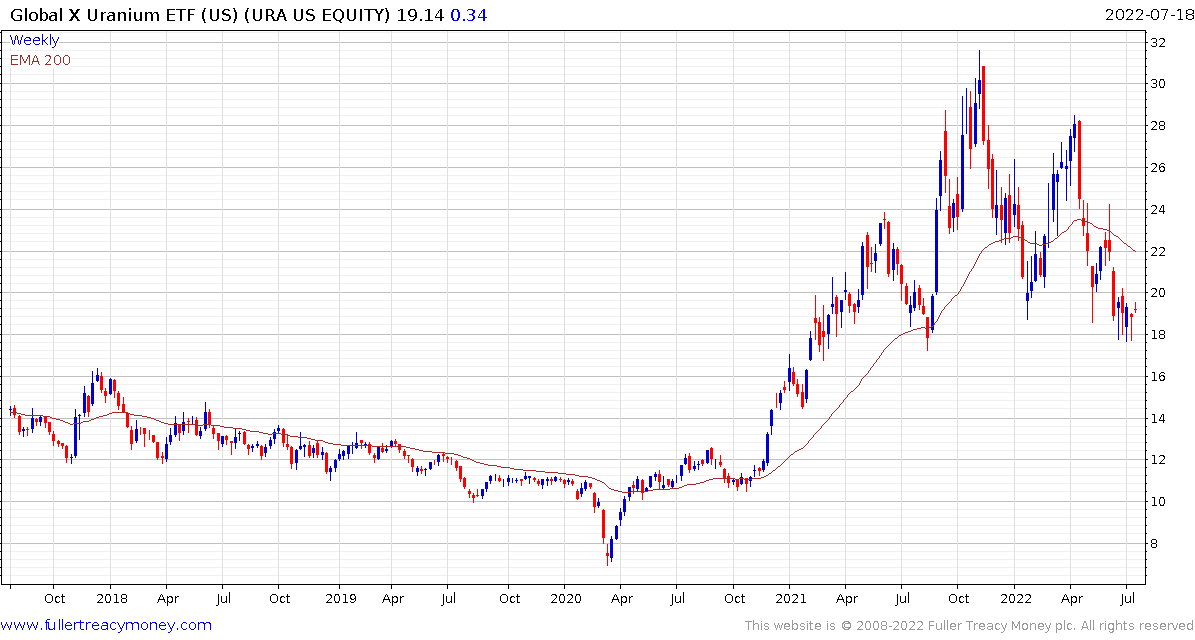Viewport: 1195px width, 640px height.
Task: Open the www.fullertreacymoney.com link
Action: (107, 626)
